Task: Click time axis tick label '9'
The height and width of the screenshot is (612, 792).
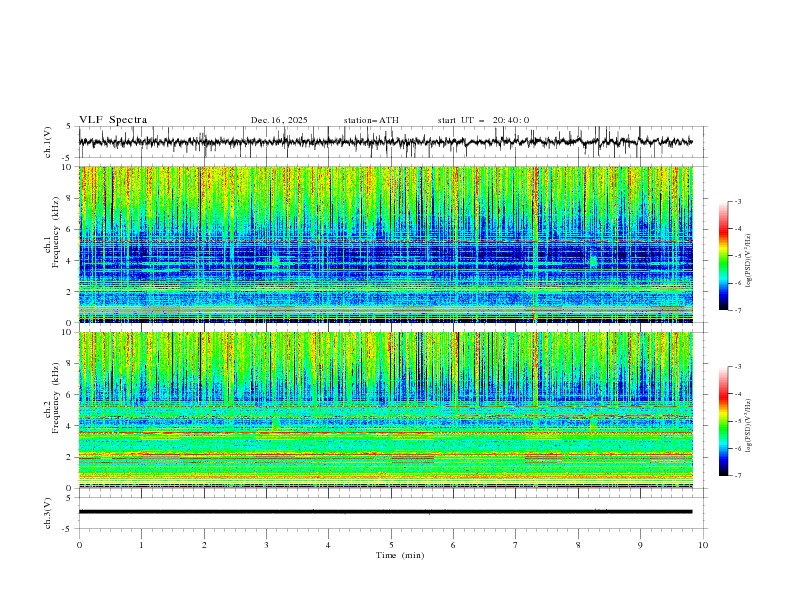Action: point(640,545)
